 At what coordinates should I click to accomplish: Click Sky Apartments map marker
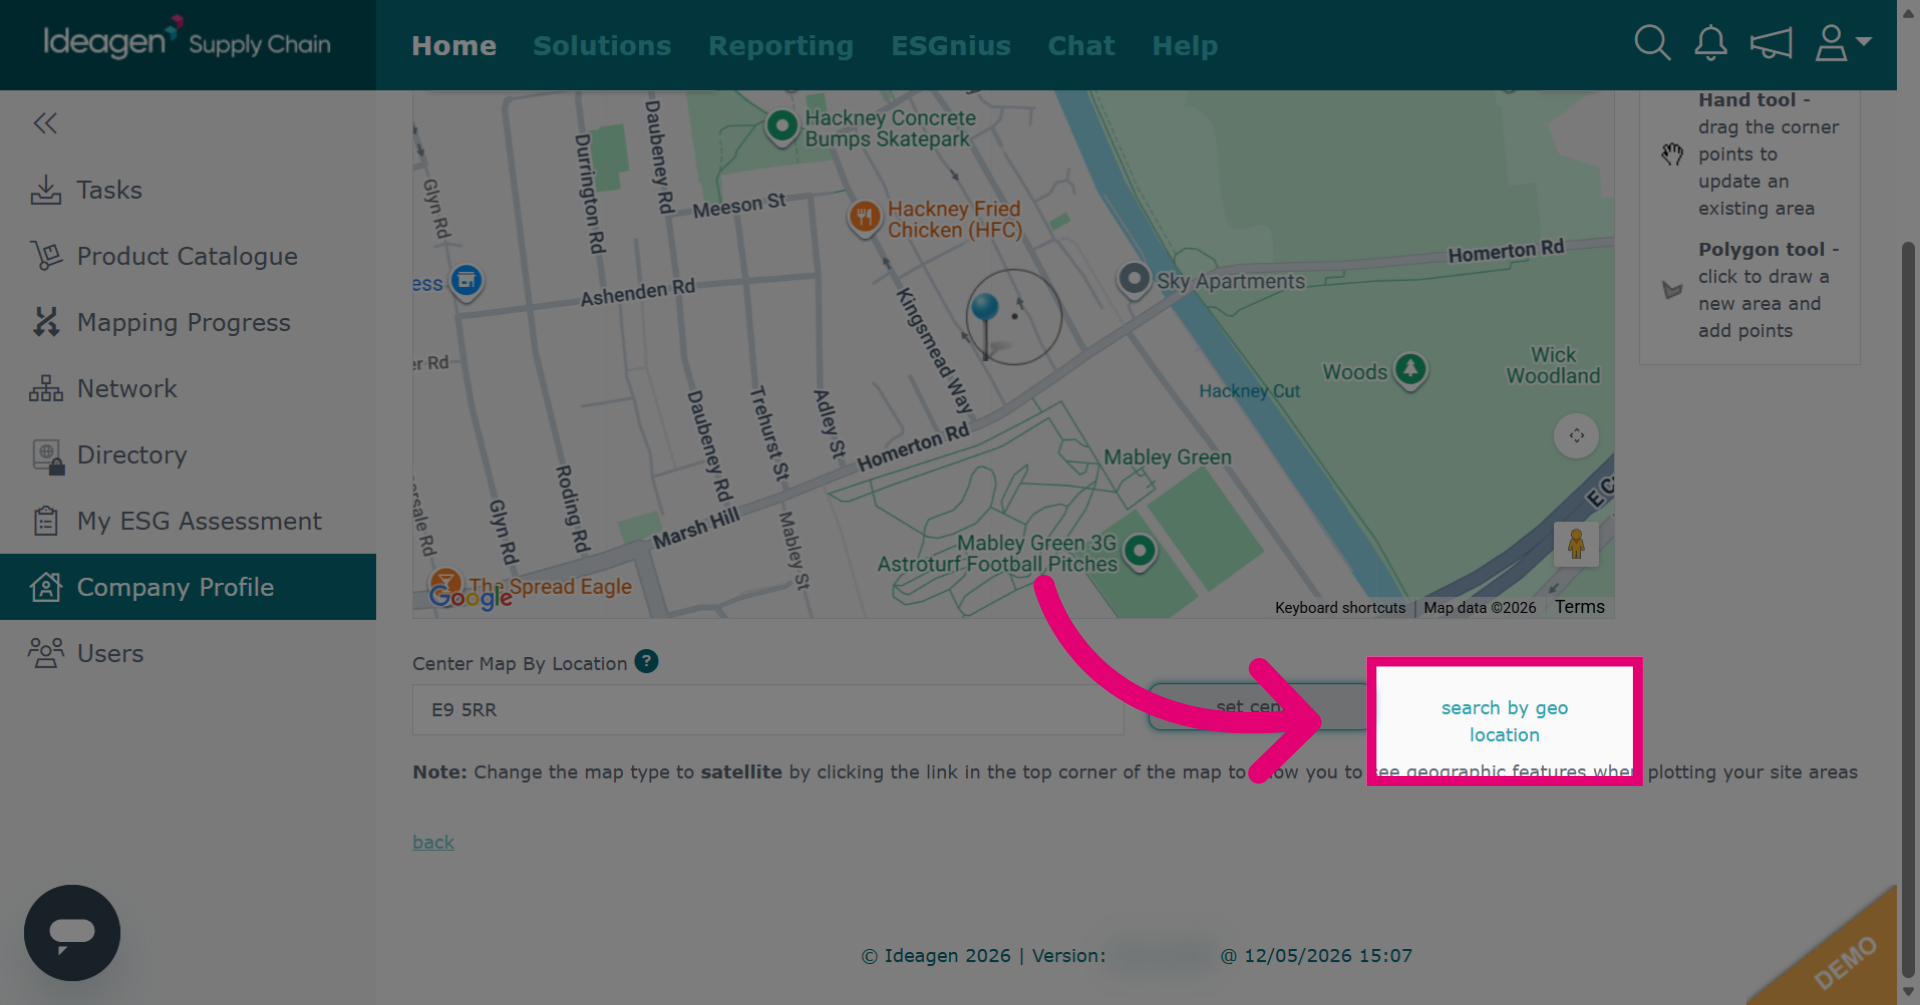pos(1134,279)
